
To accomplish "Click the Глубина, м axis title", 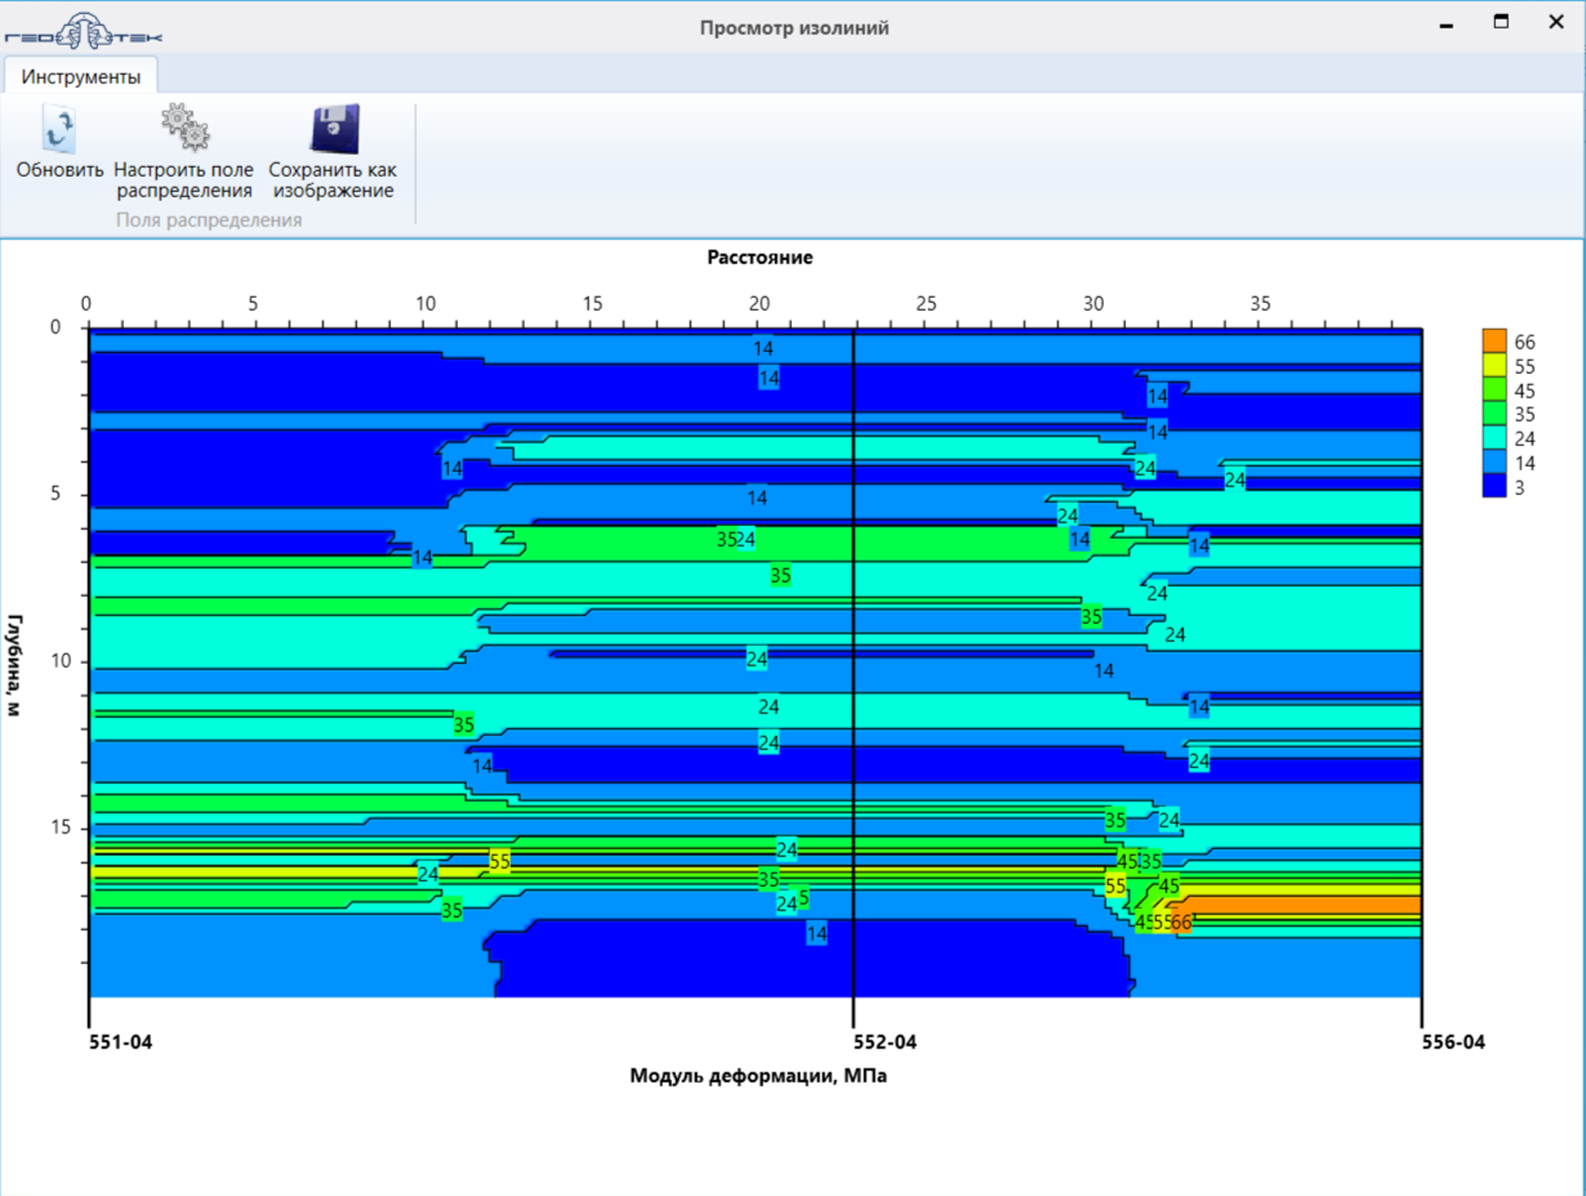I will (15, 665).
